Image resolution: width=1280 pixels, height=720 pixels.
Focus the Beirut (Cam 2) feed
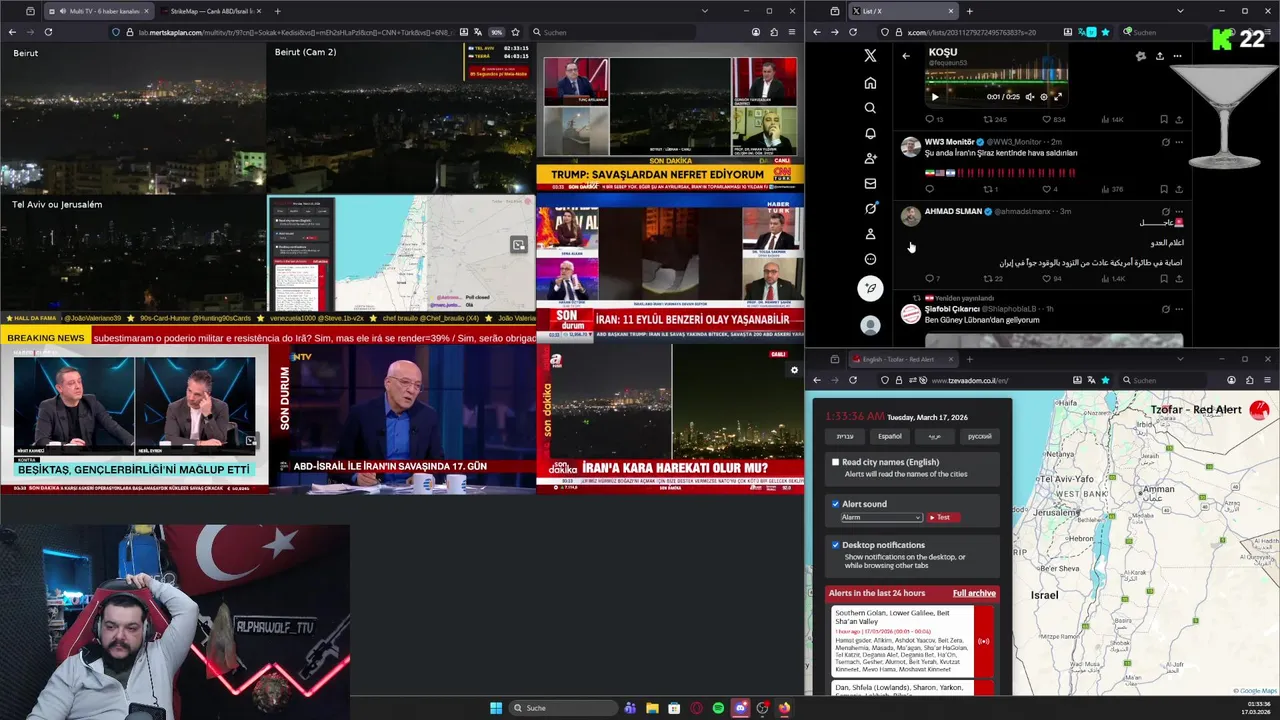(x=401, y=118)
